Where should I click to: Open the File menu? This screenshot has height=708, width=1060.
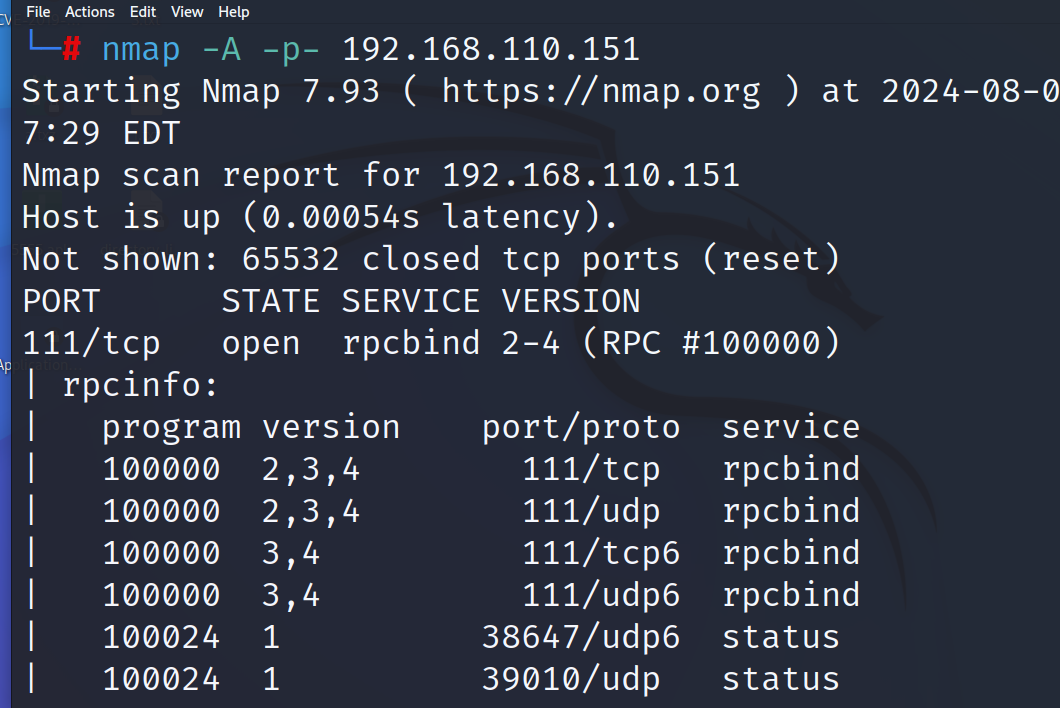38,11
